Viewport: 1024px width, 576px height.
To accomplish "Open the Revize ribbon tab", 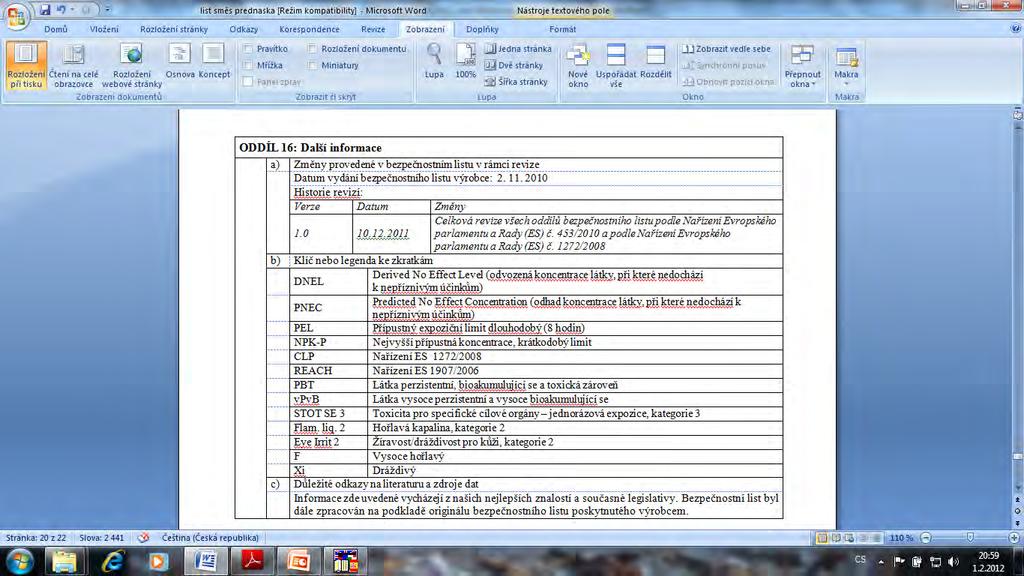I will (373, 29).
